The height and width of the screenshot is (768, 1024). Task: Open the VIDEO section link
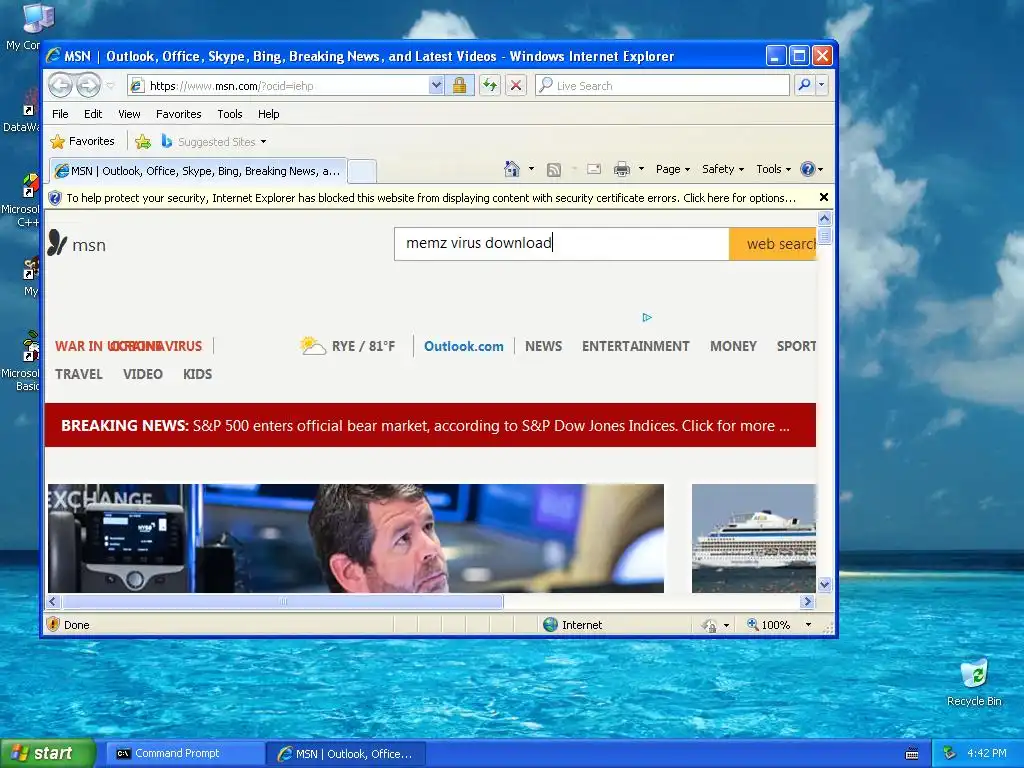pyautogui.click(x=142, y=374)
